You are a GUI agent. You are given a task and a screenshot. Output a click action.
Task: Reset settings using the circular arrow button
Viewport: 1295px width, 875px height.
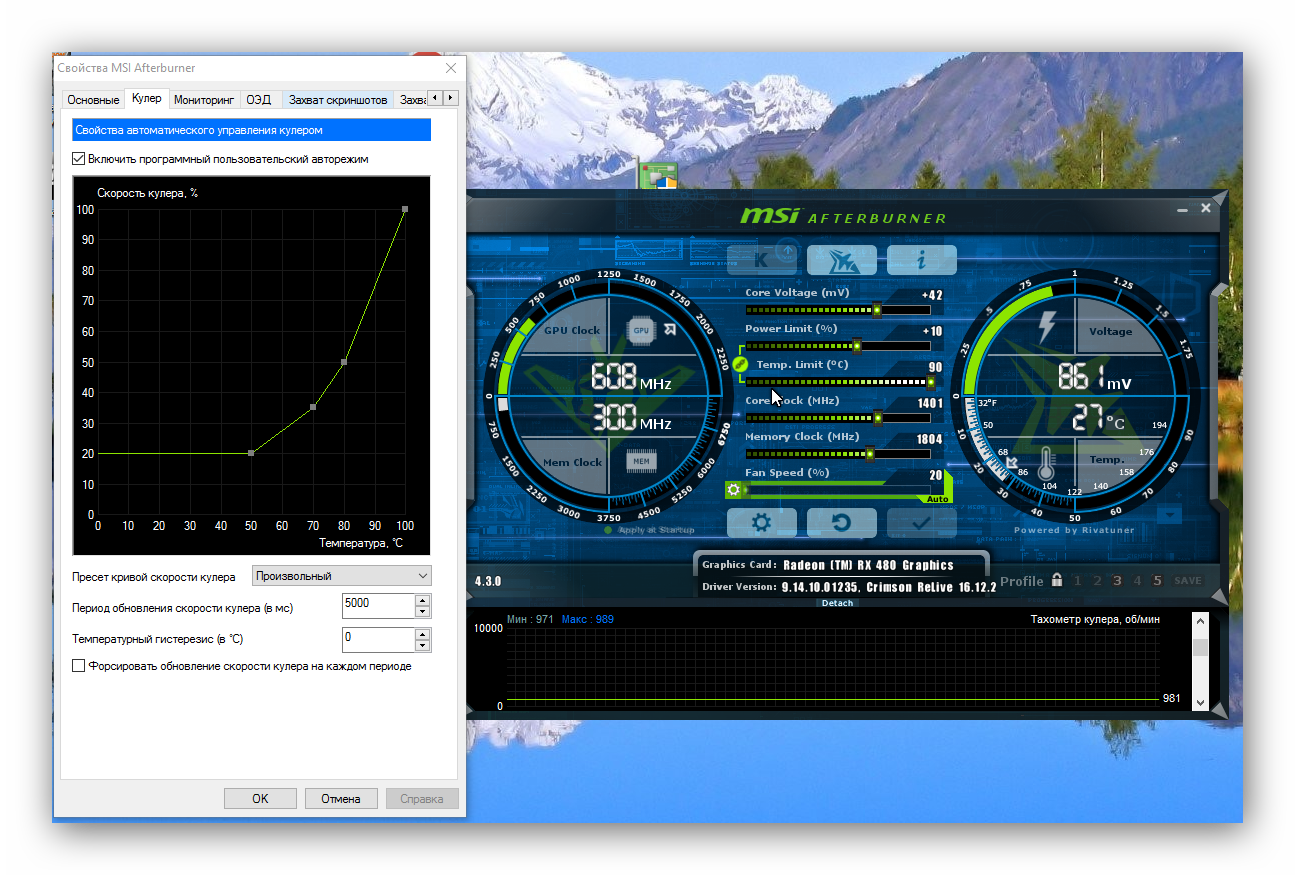(x=841, y=523)
